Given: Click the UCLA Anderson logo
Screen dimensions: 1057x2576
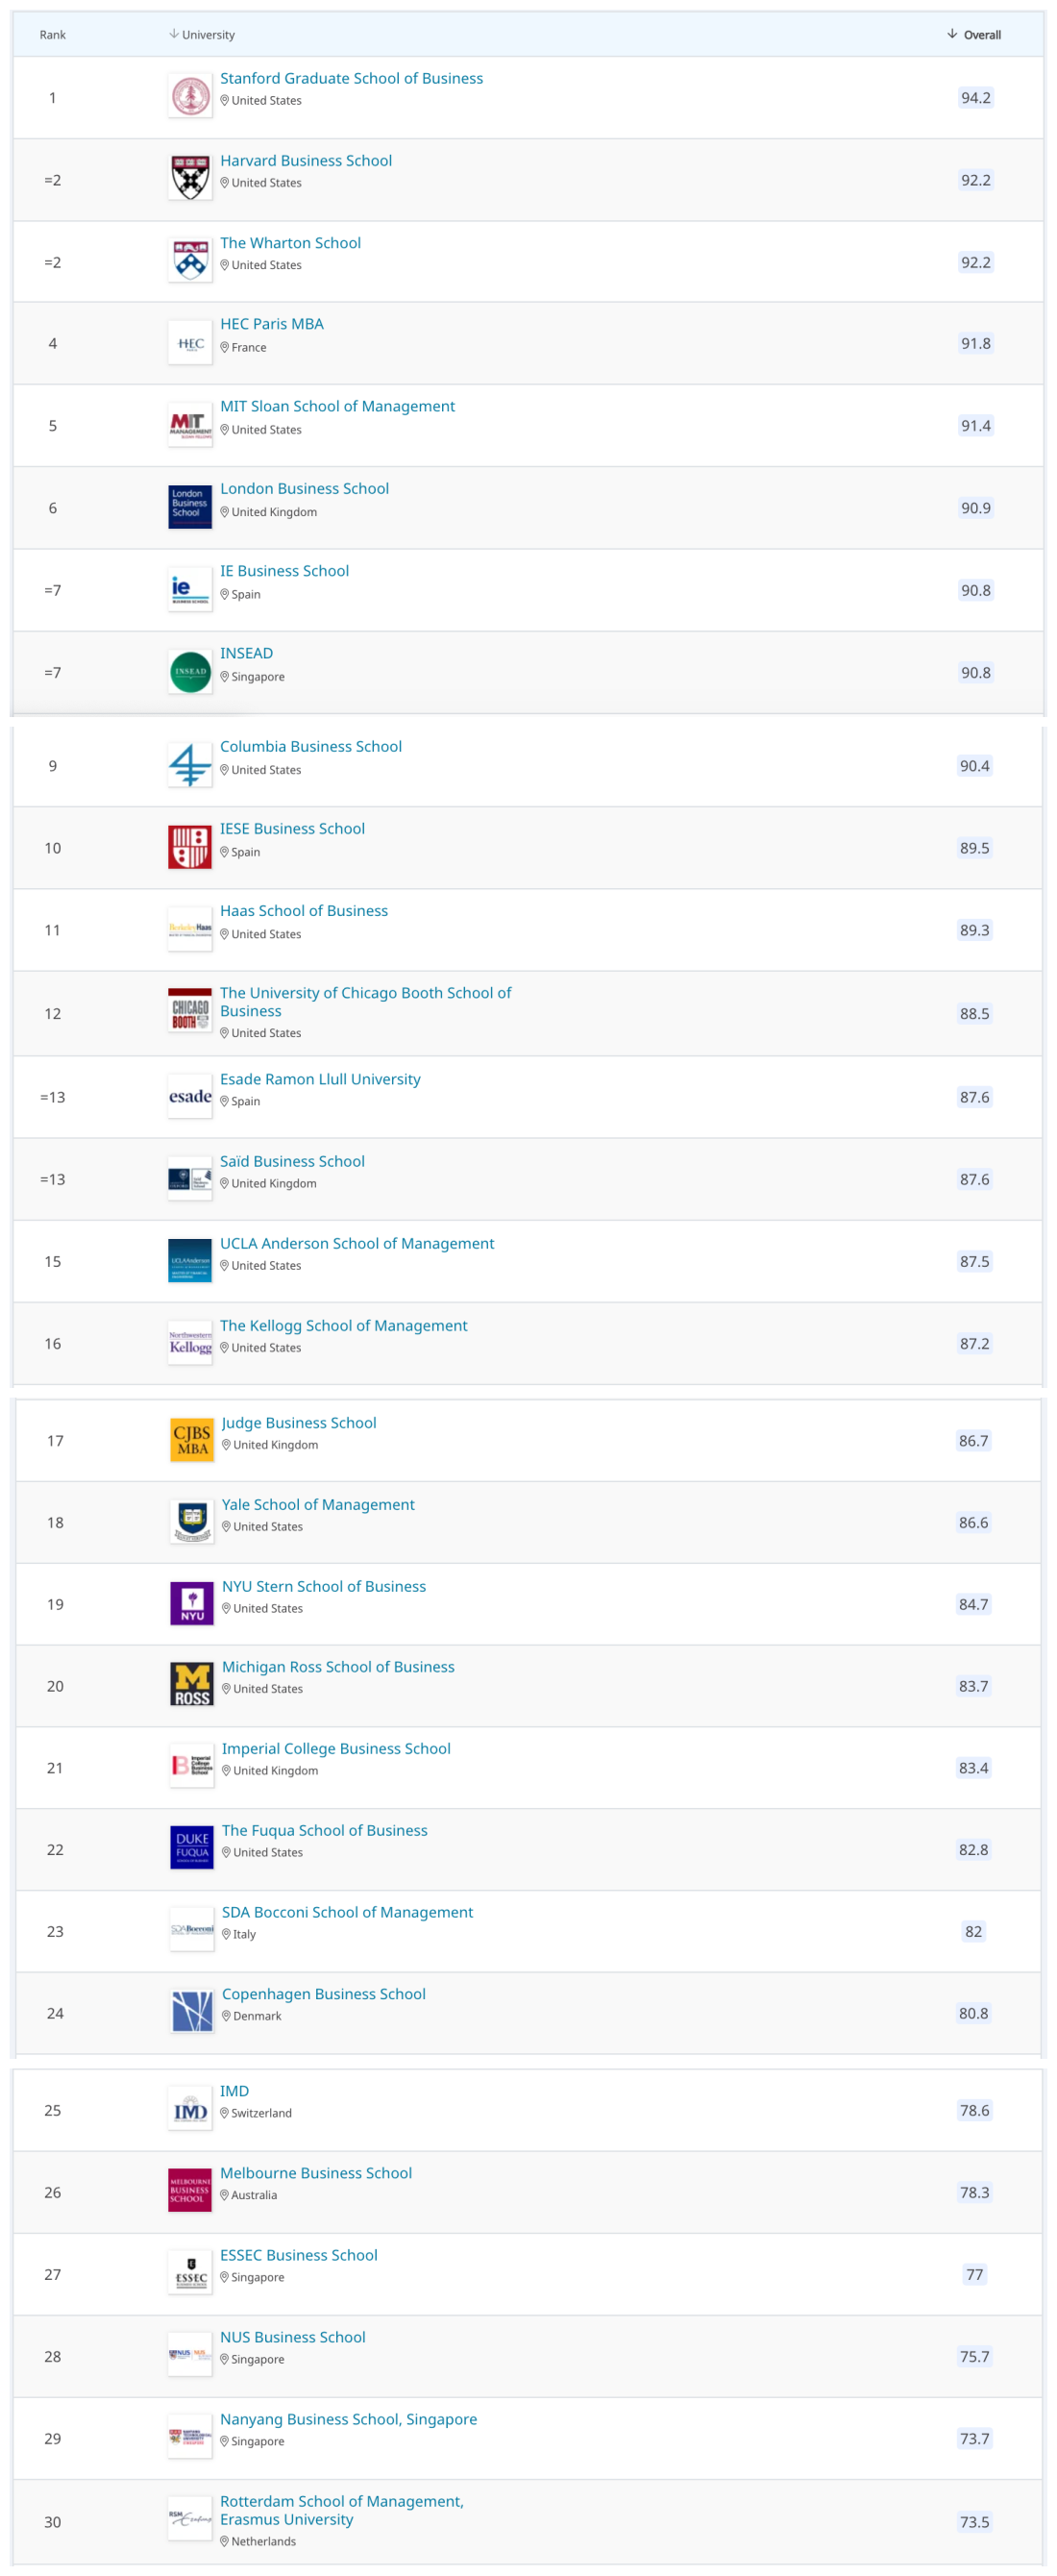Looking at the screenshot, I should tap(190, 1260).
